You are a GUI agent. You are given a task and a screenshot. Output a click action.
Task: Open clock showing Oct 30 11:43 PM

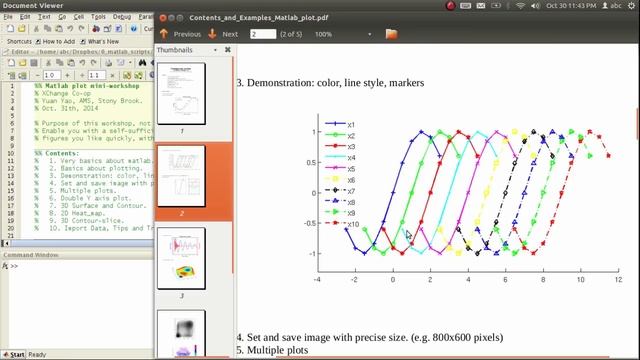571,6
